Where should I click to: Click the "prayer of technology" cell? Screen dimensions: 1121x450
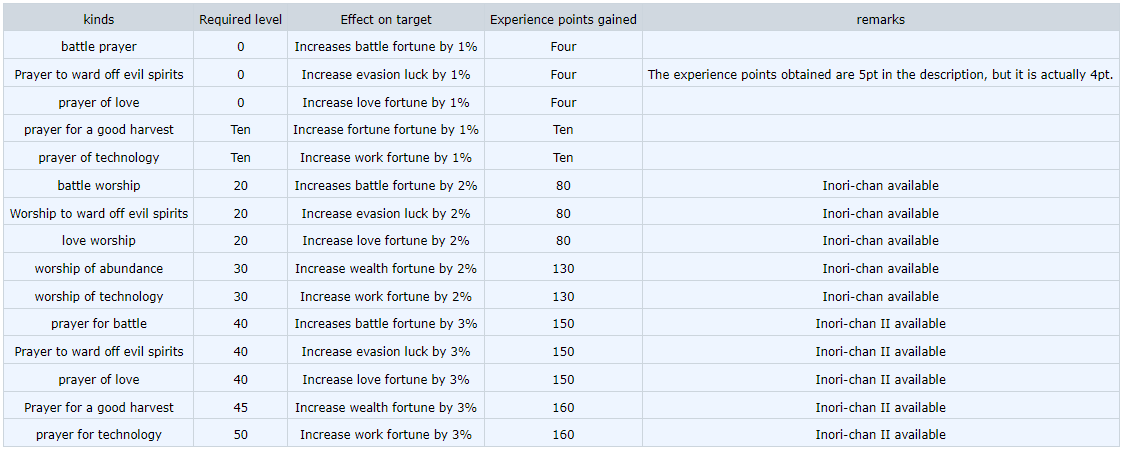pyautogui.click(x=98, y=157)
